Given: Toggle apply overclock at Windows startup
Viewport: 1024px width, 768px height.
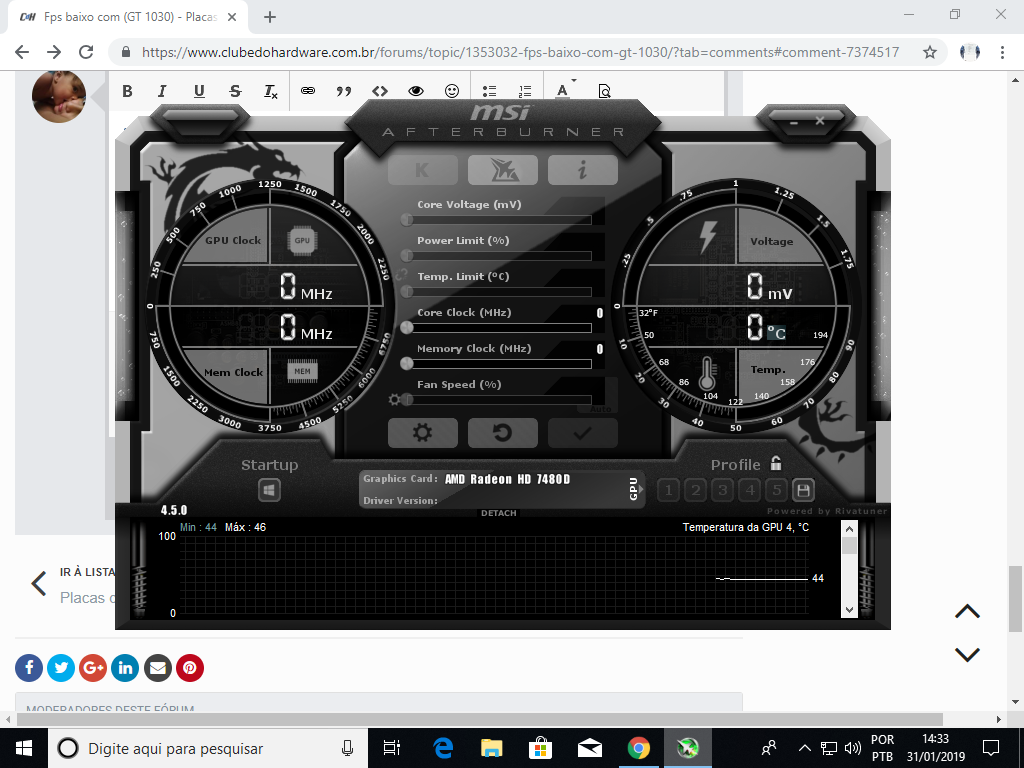Looking at the screenshot, I should pos(269,490).
